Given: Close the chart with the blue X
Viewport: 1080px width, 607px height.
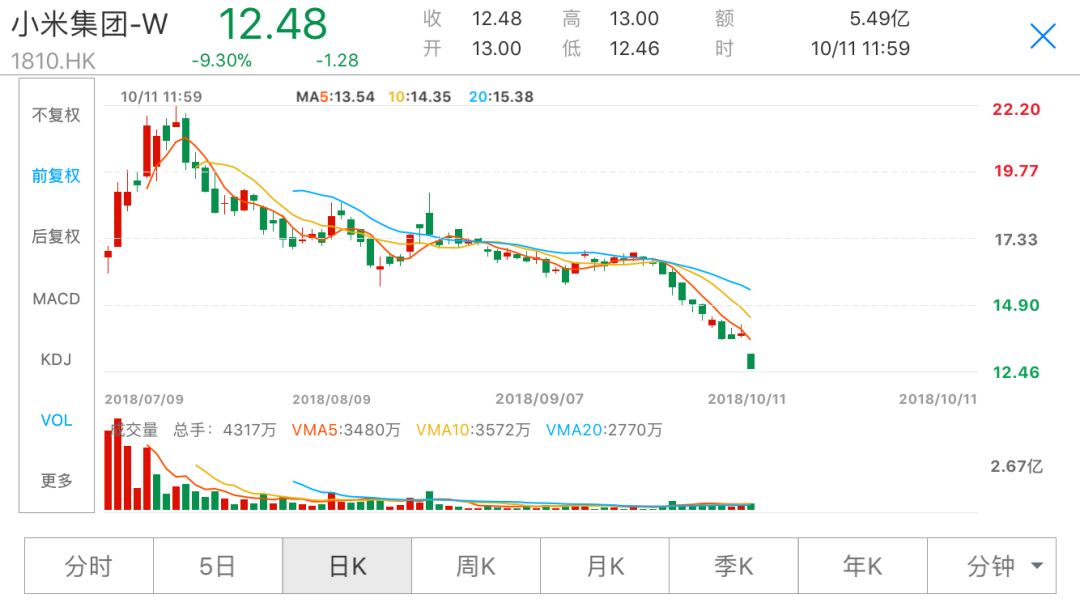Looking at the screenshot, I should [x=1043, y=36].
